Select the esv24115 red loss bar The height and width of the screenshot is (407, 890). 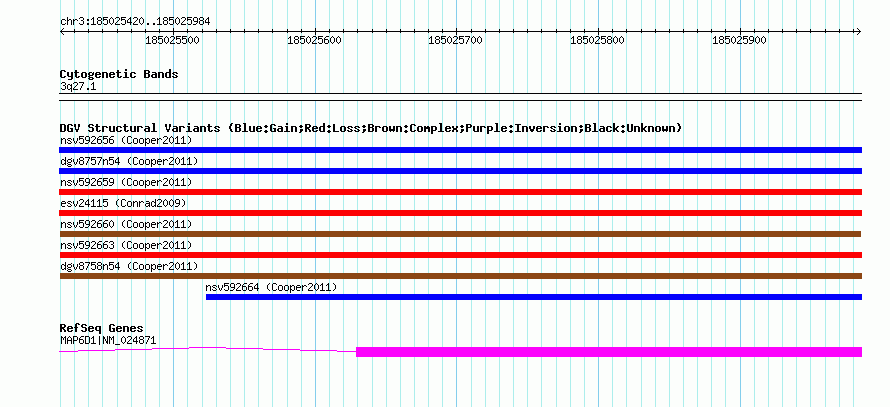click(x=460, y=213)
